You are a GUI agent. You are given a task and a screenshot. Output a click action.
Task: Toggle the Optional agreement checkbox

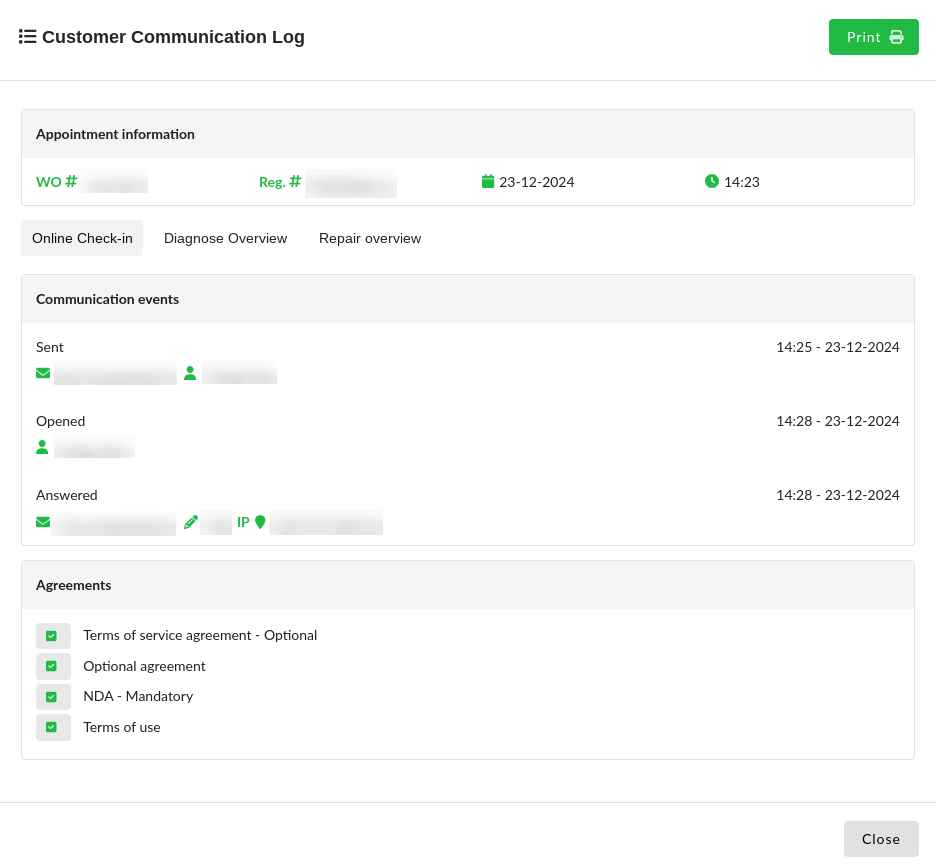(52, 666)
